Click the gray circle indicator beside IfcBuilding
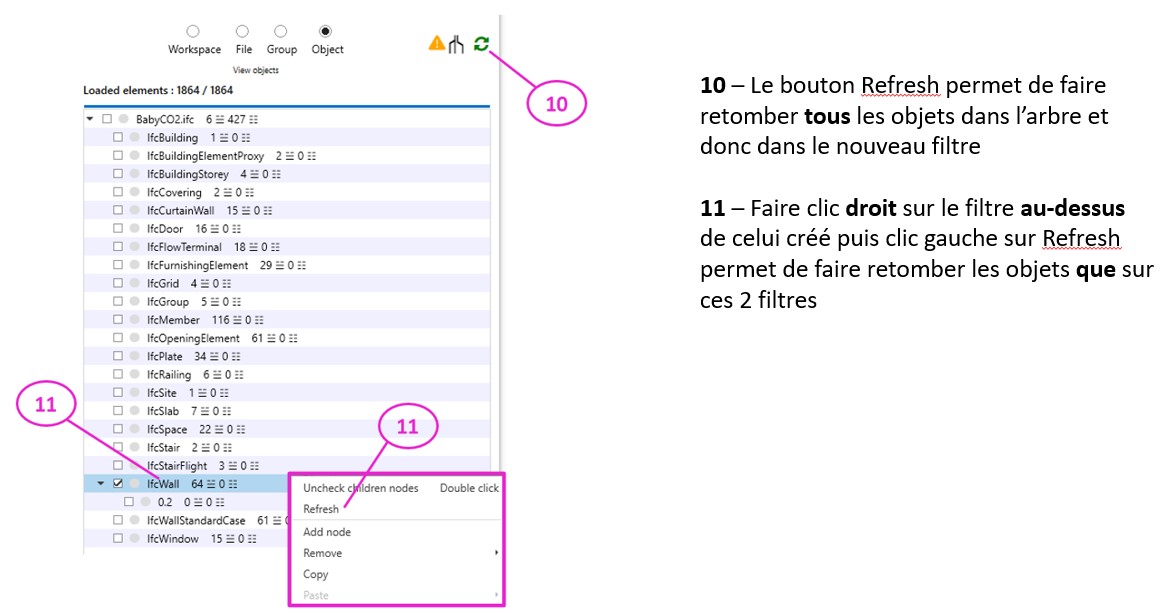The height and width of the screenshot is (613, 1169). pyautogui.click(x=135, y=137)
